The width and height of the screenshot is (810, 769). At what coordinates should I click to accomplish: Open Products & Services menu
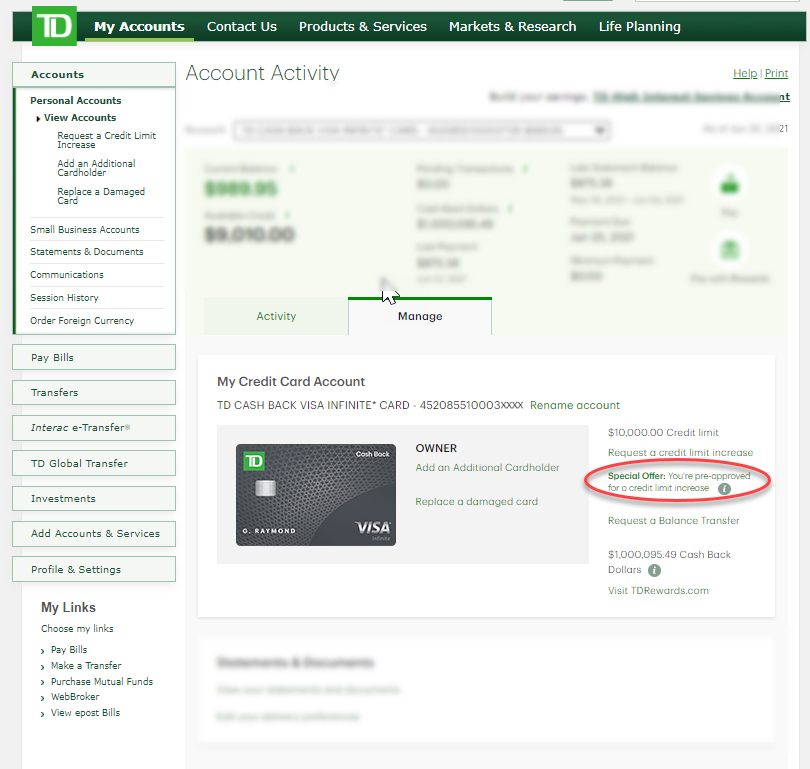[x=362, y=27]
